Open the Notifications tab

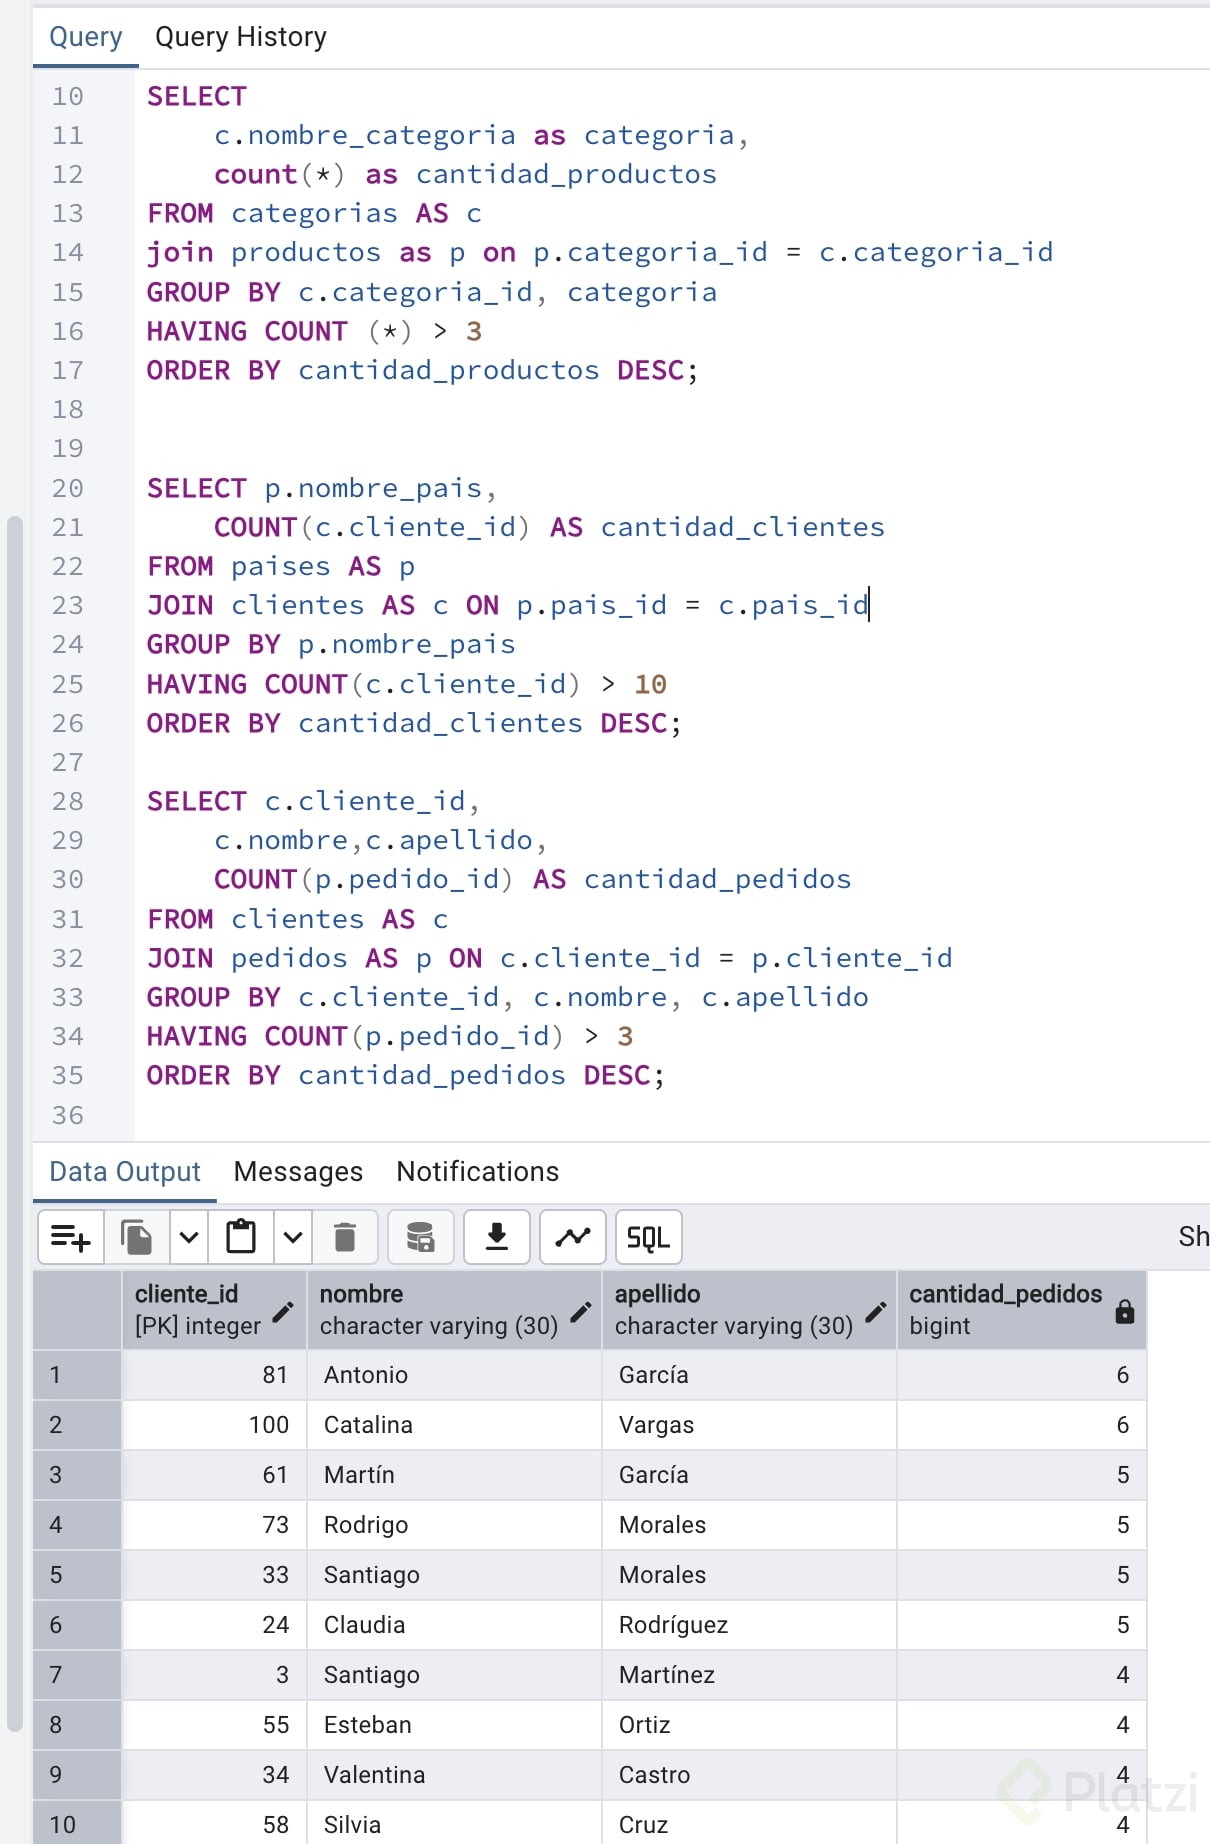(x=478, y=1171)
